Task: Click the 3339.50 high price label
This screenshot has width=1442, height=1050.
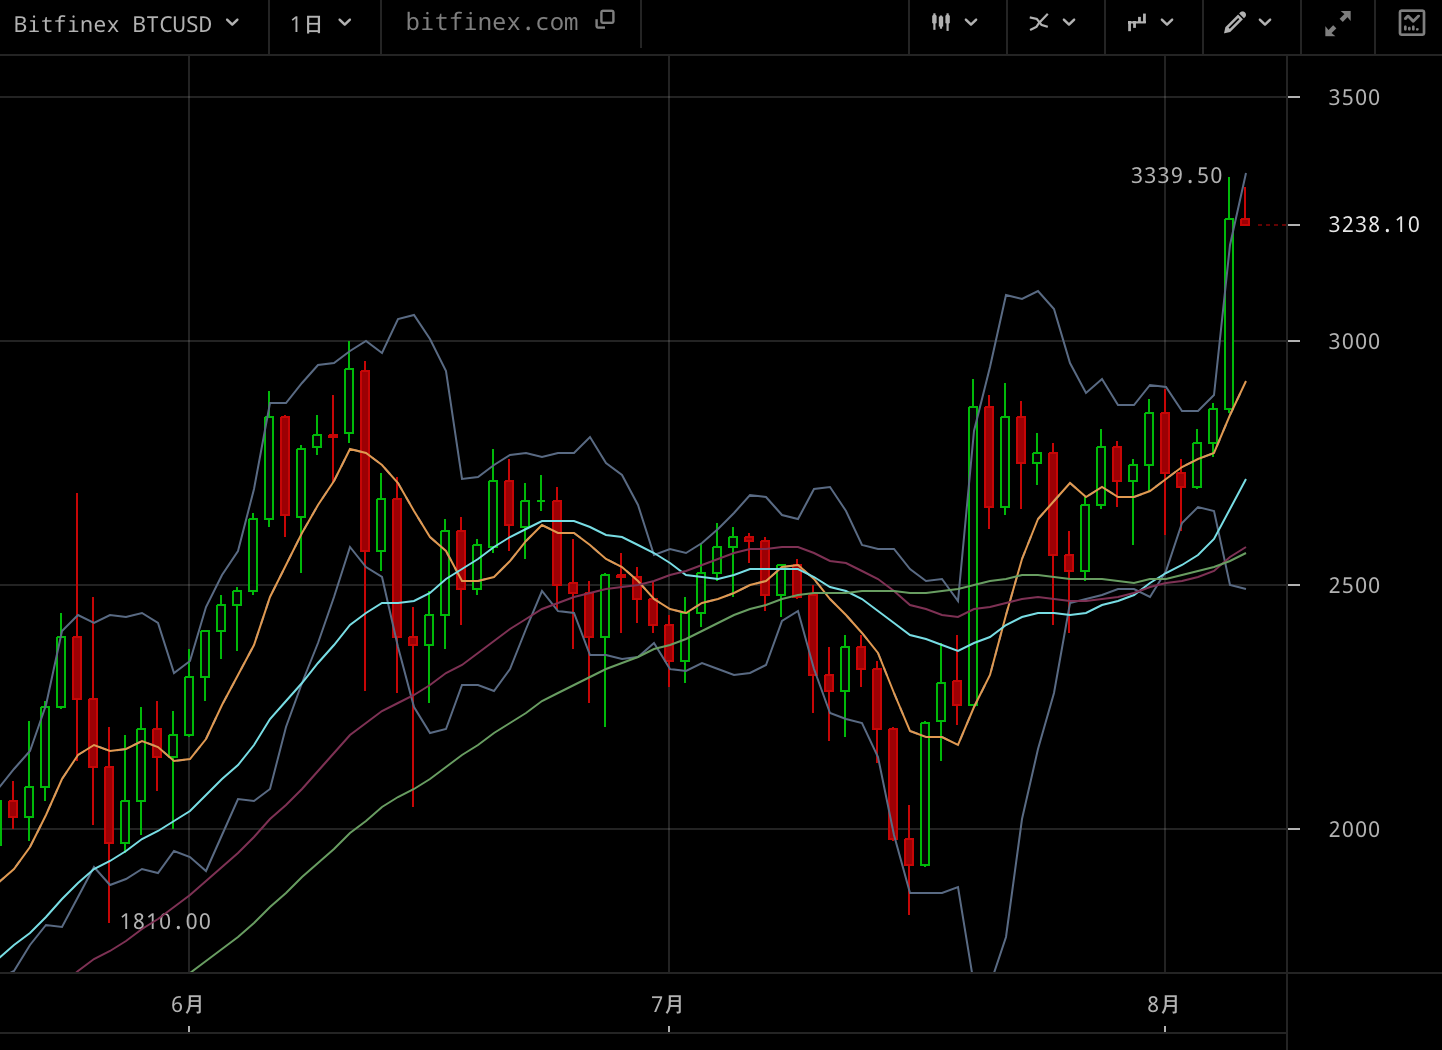Action: [1176, 176]
